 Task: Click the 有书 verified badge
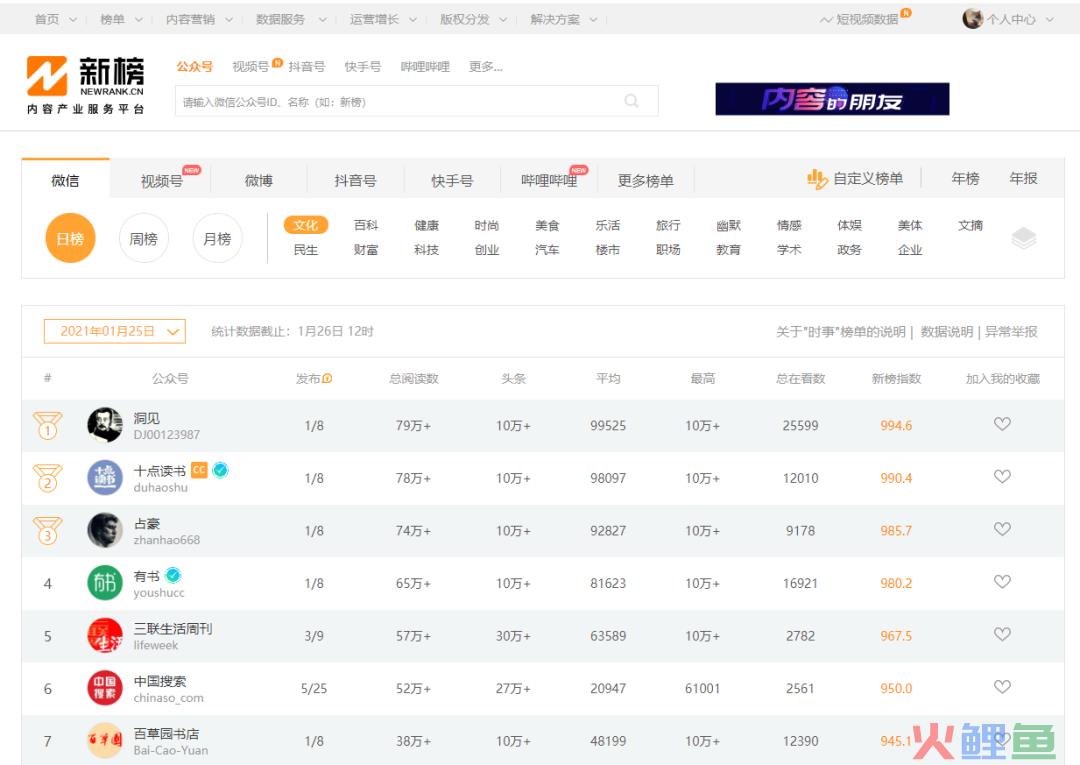point(173,575)
